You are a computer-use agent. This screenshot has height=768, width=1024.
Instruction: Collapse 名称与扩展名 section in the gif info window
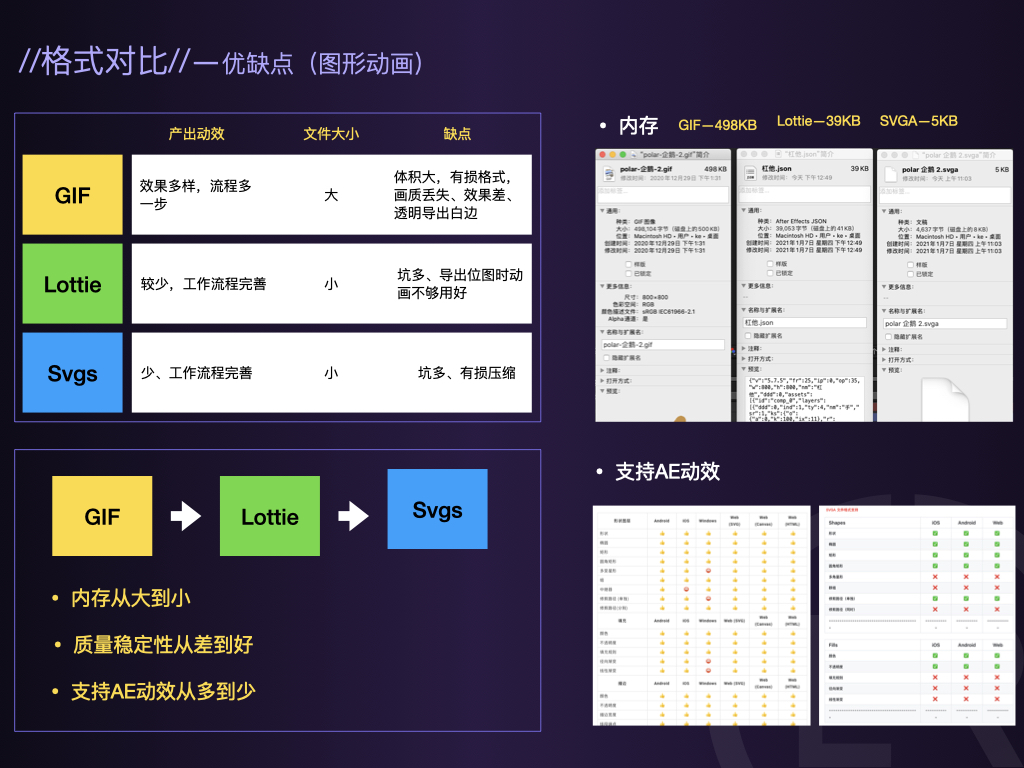click(602, 332)
